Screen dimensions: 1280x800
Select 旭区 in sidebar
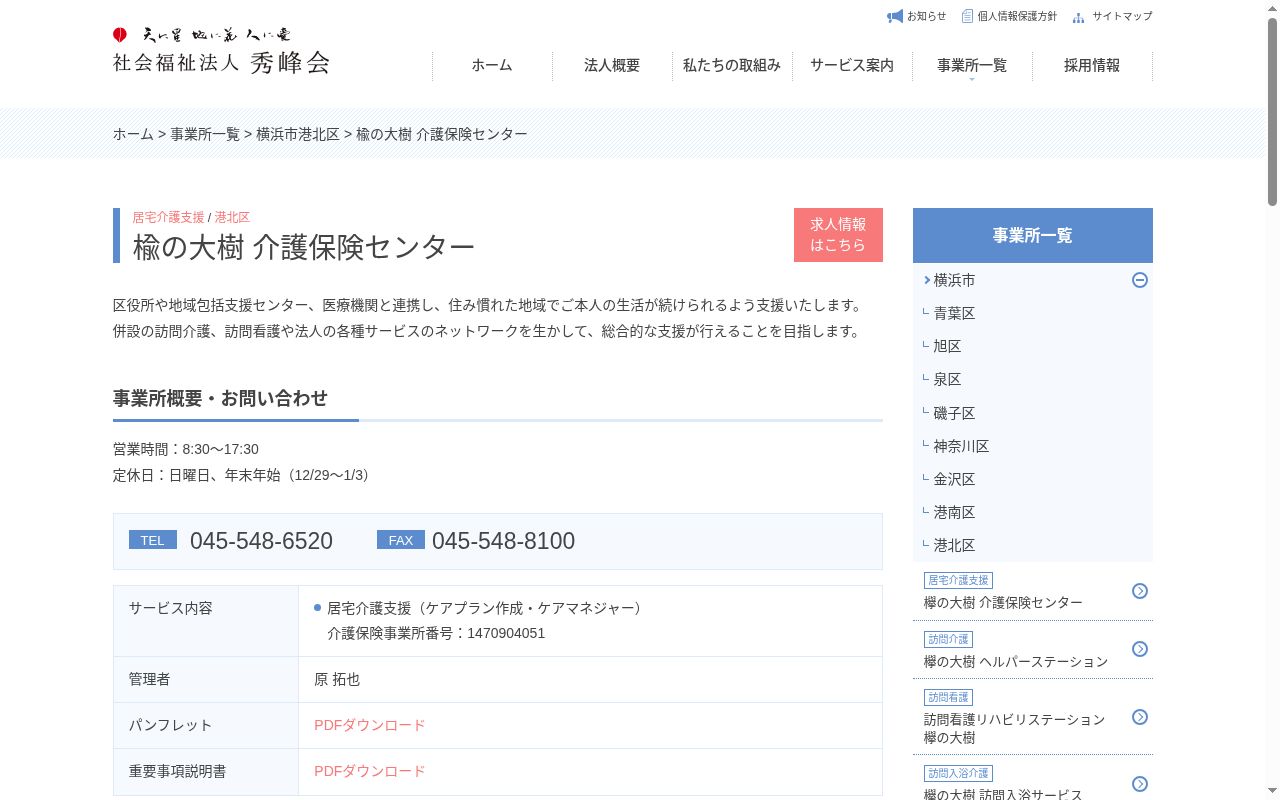(947, 346)
